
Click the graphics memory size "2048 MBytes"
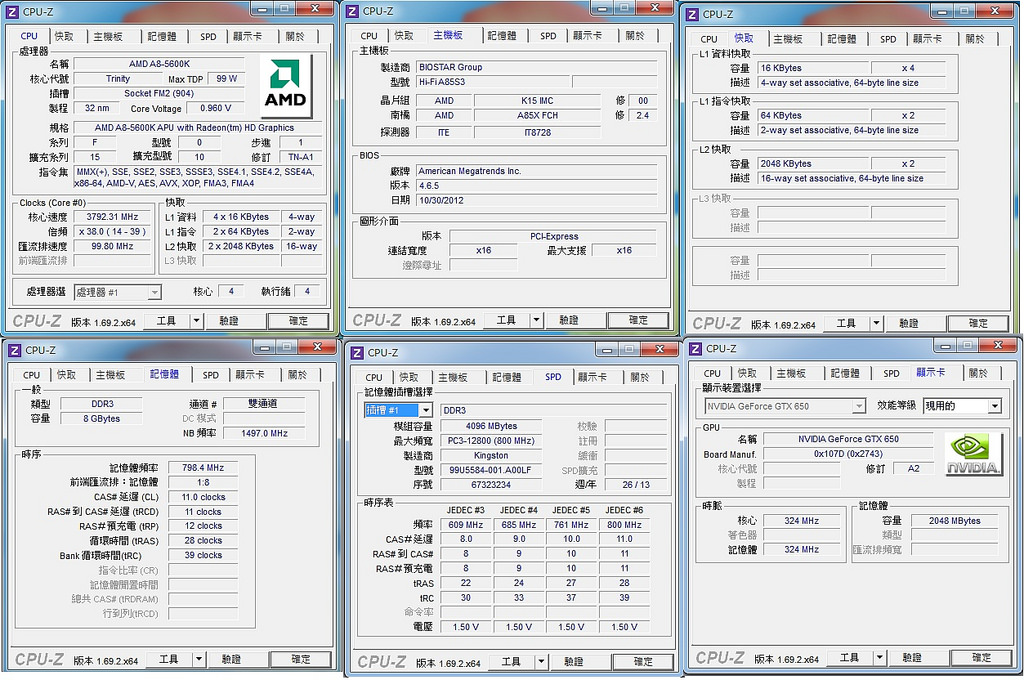pos(955,521)
